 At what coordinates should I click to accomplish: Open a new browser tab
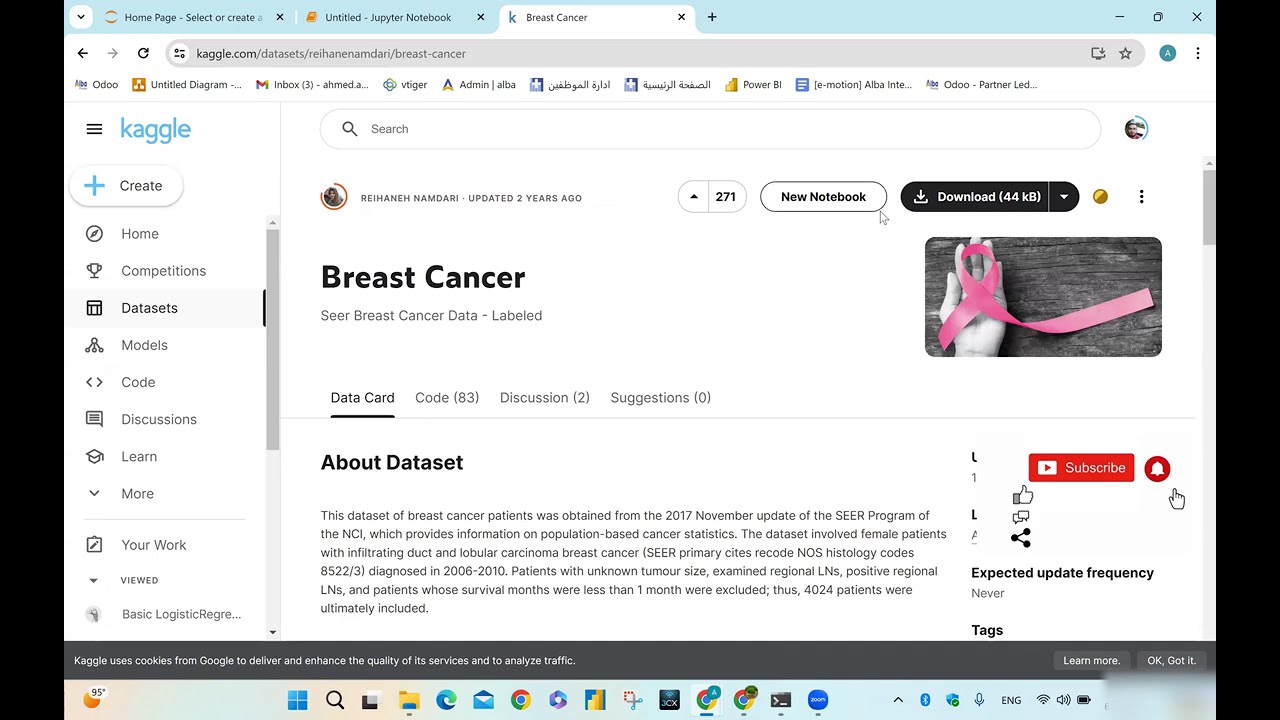coord(712,17)
